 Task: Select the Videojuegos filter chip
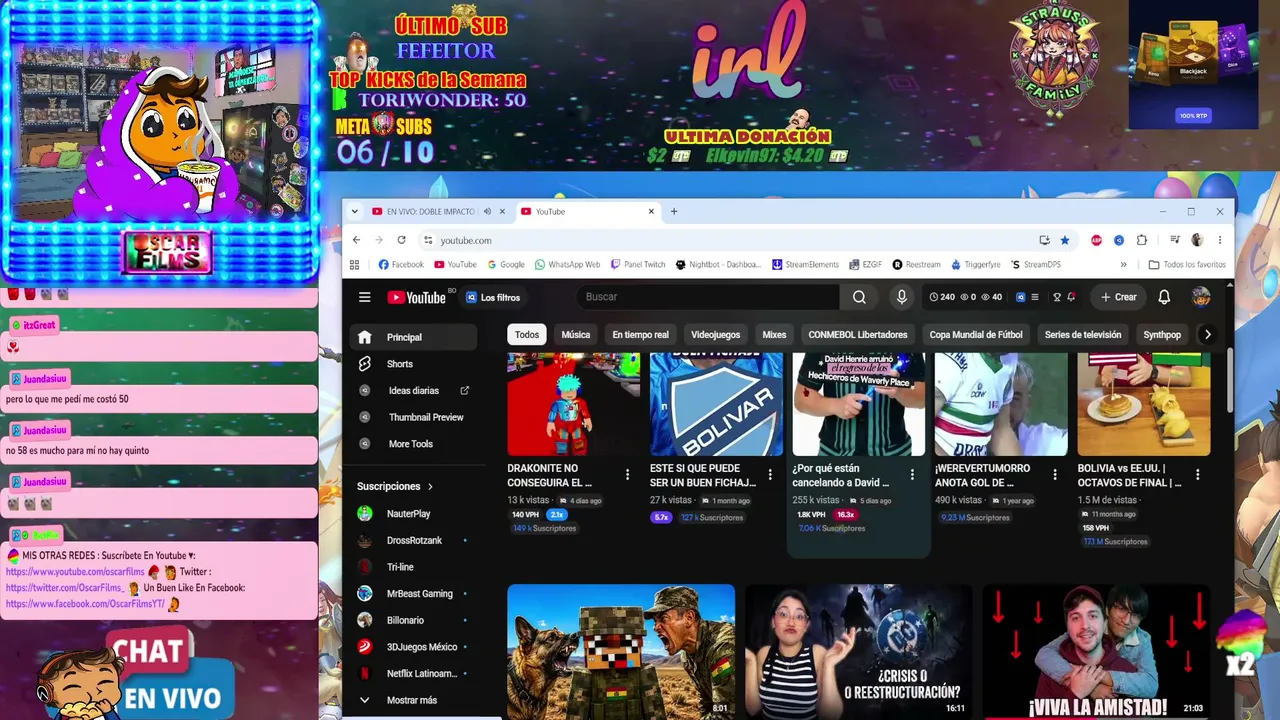(x=716, y=335)
